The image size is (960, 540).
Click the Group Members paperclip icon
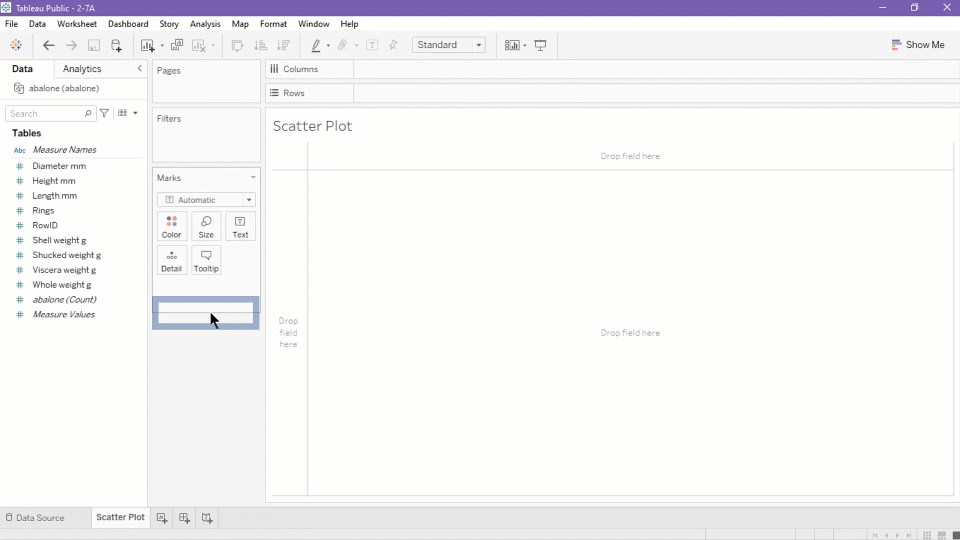coord(342,45)
